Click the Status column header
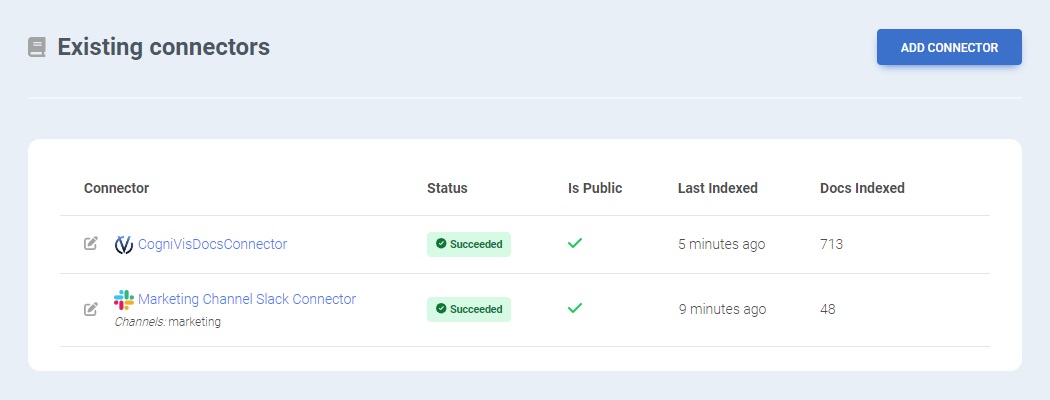 tap(447, 188)
